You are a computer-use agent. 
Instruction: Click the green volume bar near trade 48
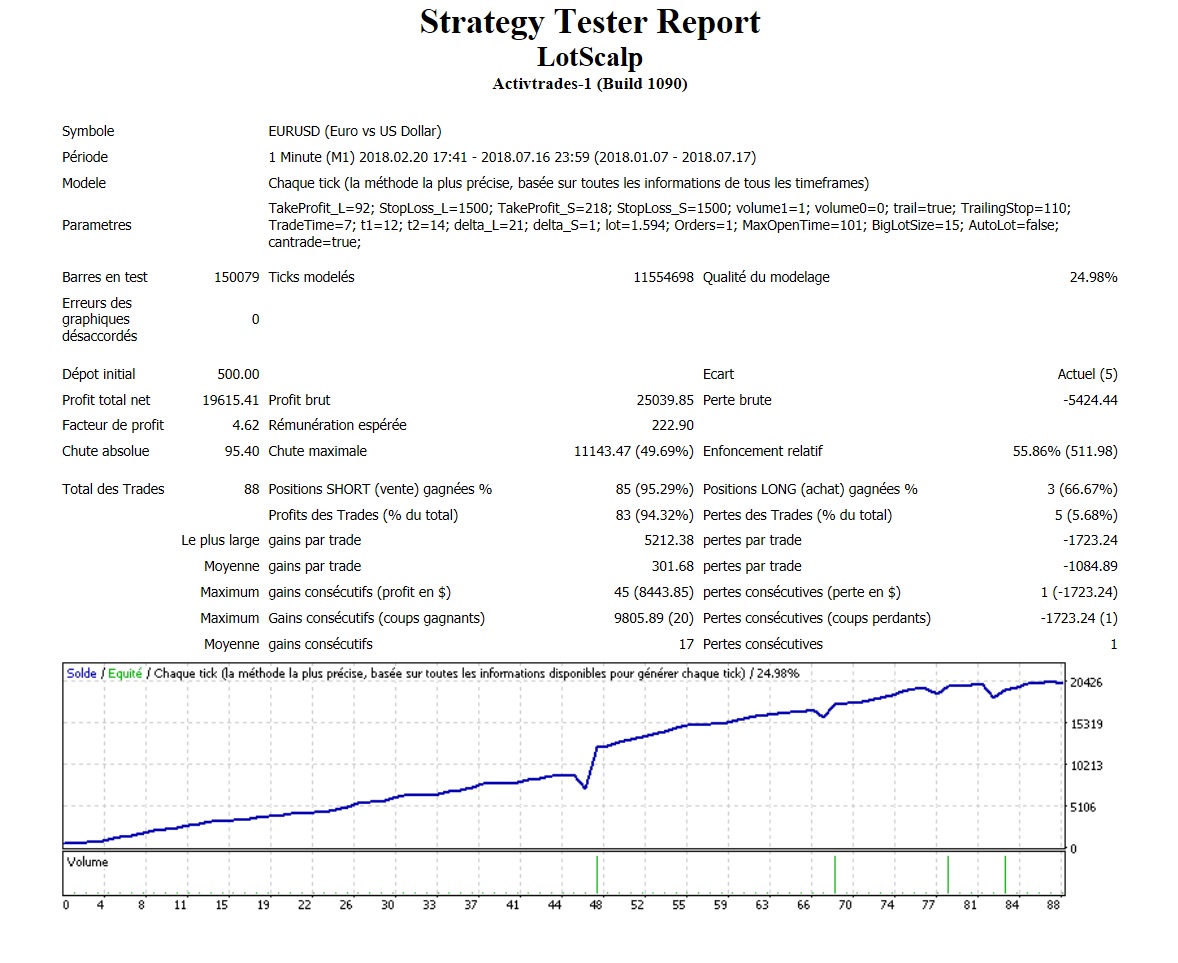click(597, 874)
